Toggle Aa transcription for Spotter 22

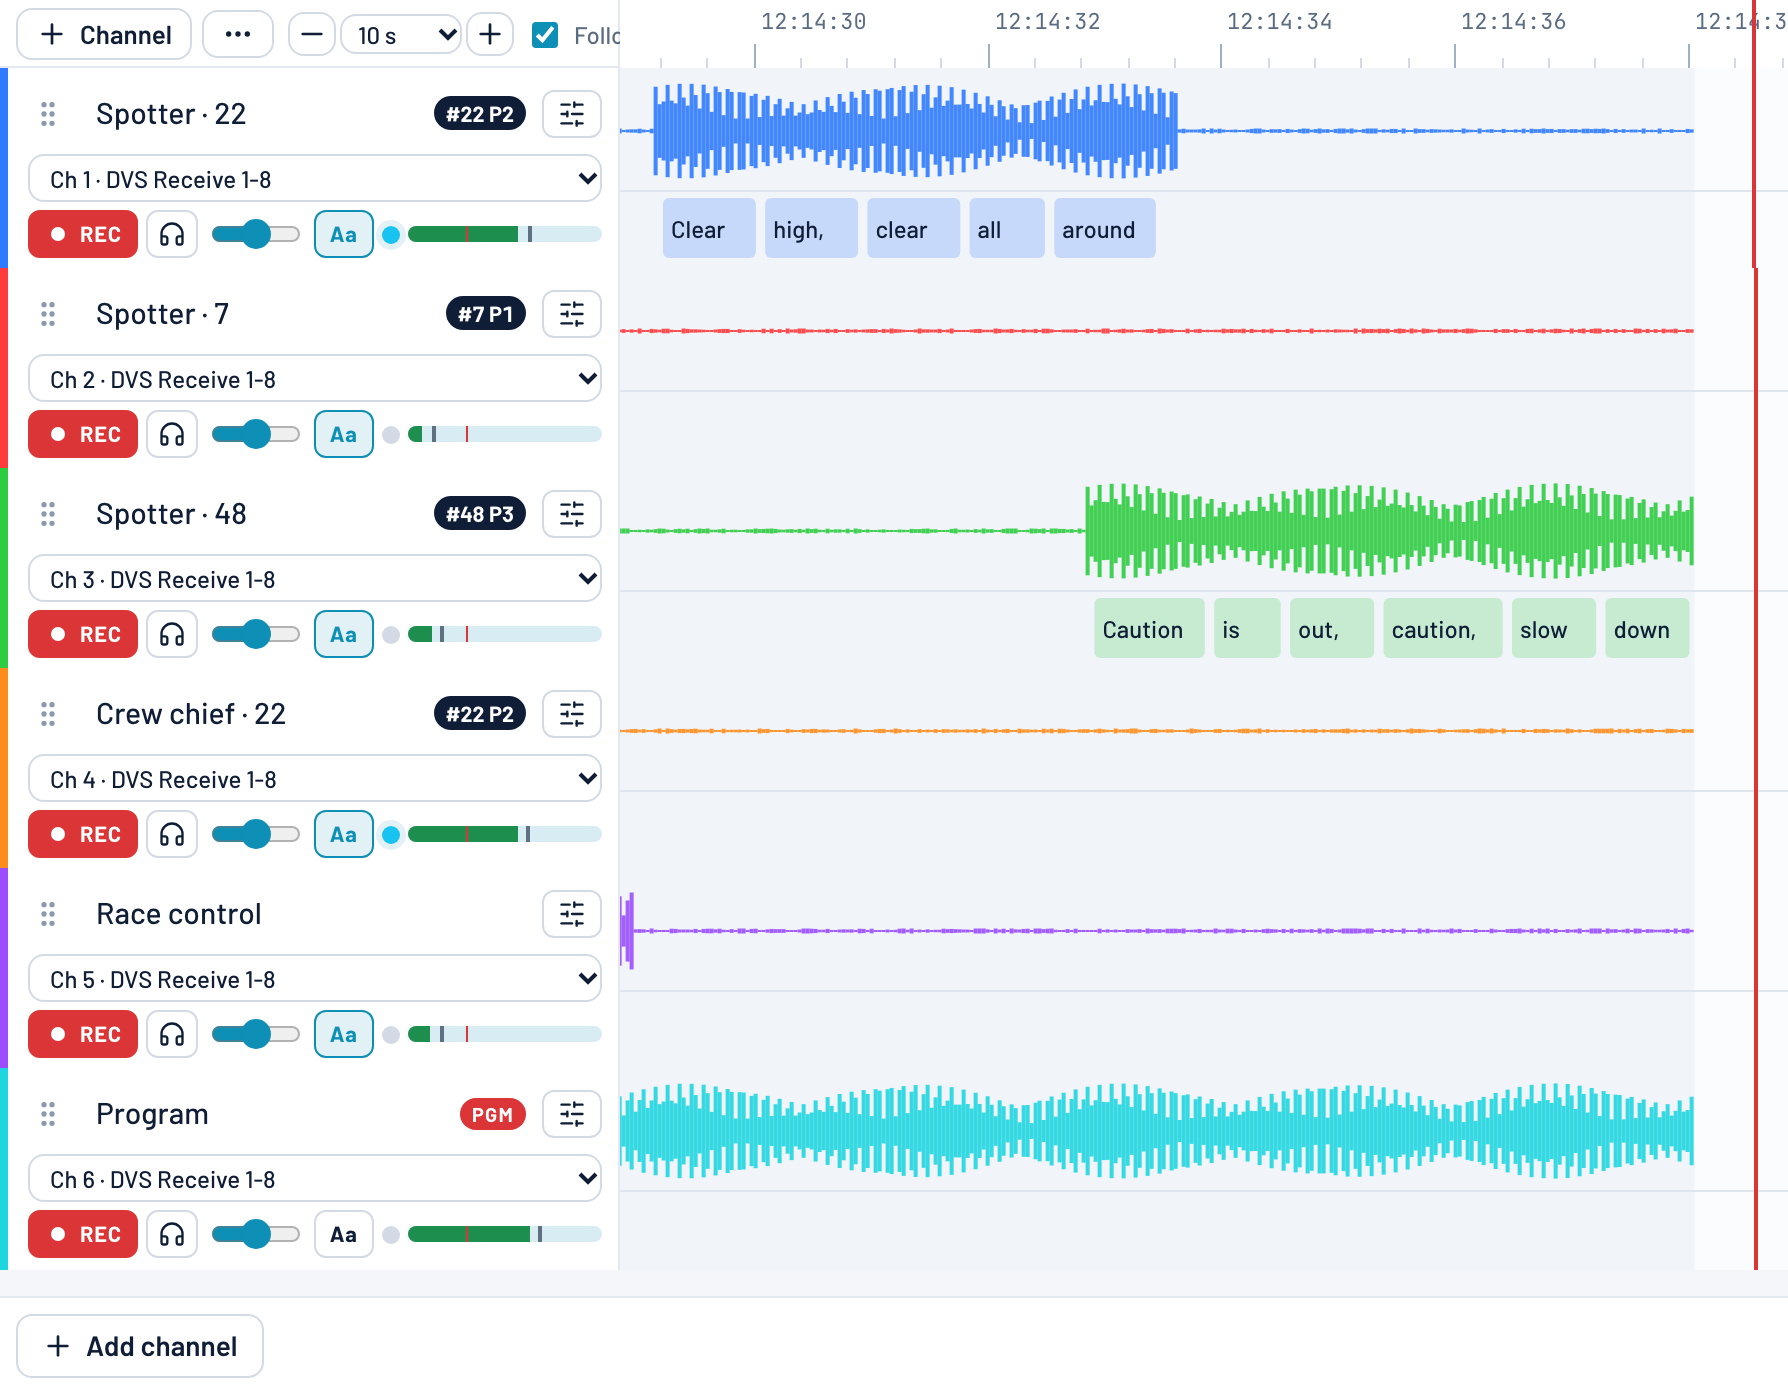344,234
